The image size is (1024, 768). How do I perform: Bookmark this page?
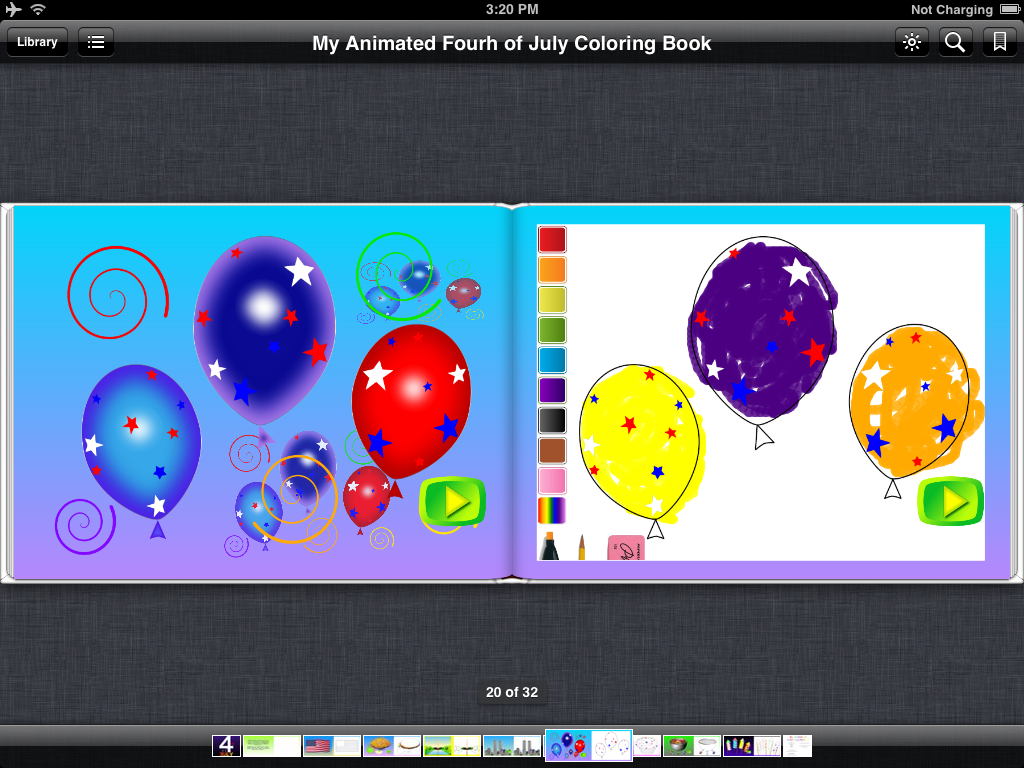click(x=998, y=42)
